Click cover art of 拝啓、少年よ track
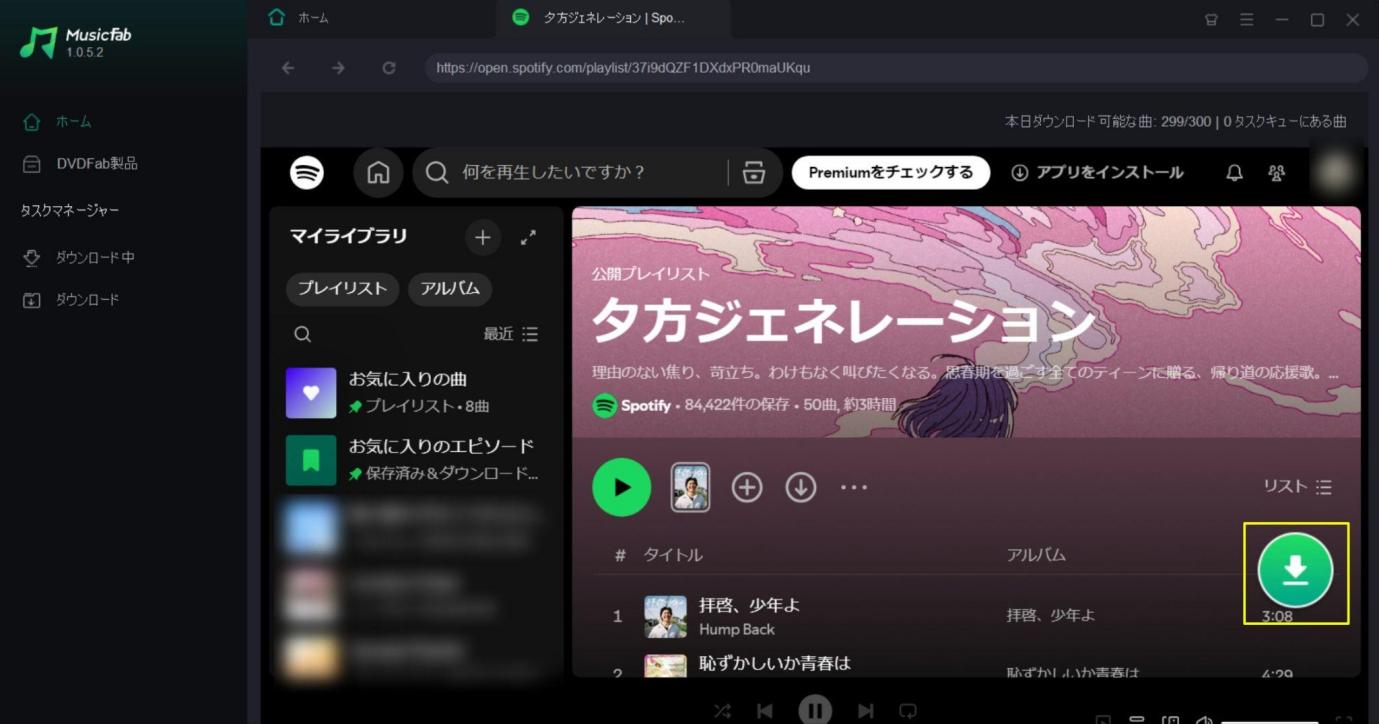Image resolution: width=1379 pixels, height=724 pixels. click(665, 617)
